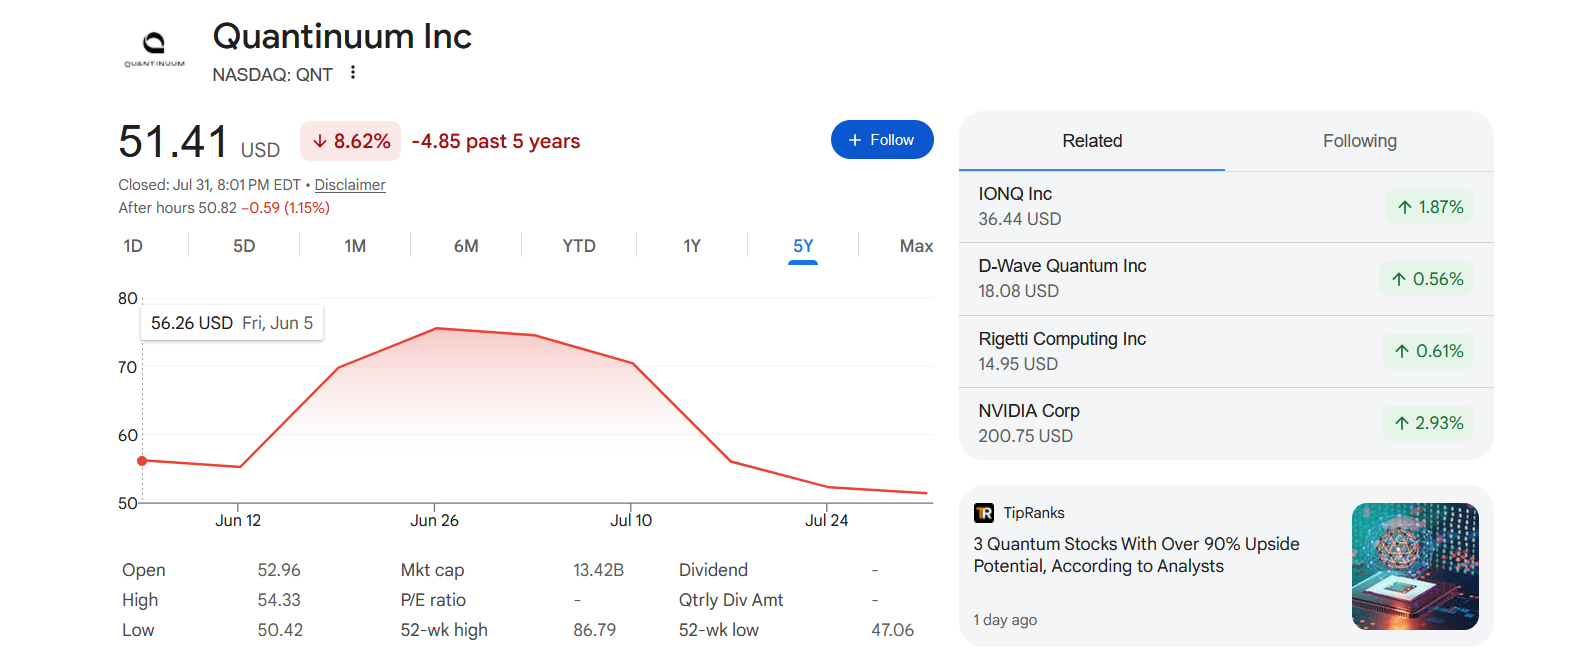
Task: Select the YTD time range
Action: click(x=579, y=246)
